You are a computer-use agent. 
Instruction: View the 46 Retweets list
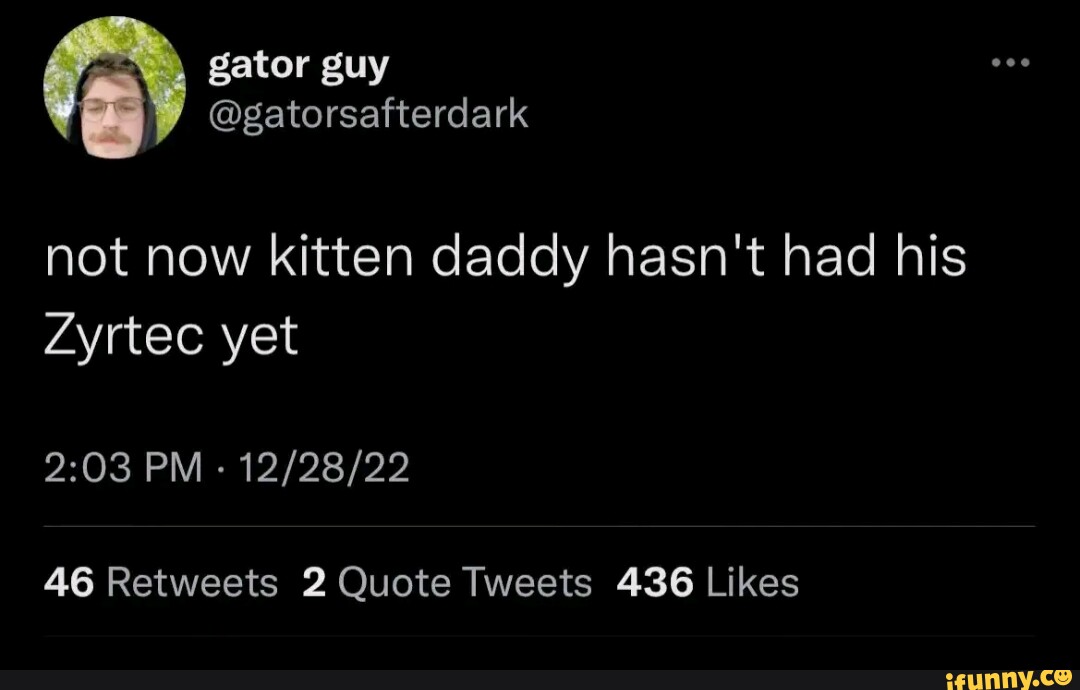pyautogui.click(x=161, y=582)
